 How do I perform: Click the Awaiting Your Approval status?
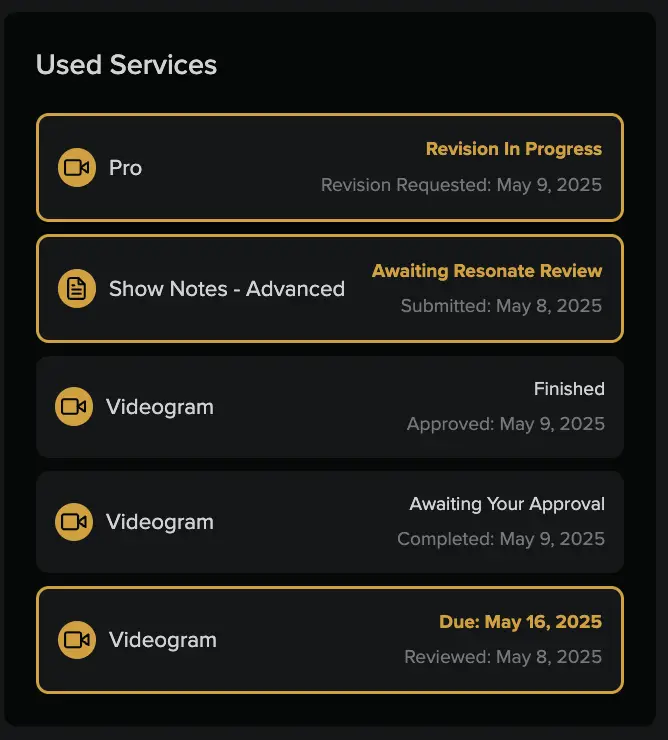507,504
